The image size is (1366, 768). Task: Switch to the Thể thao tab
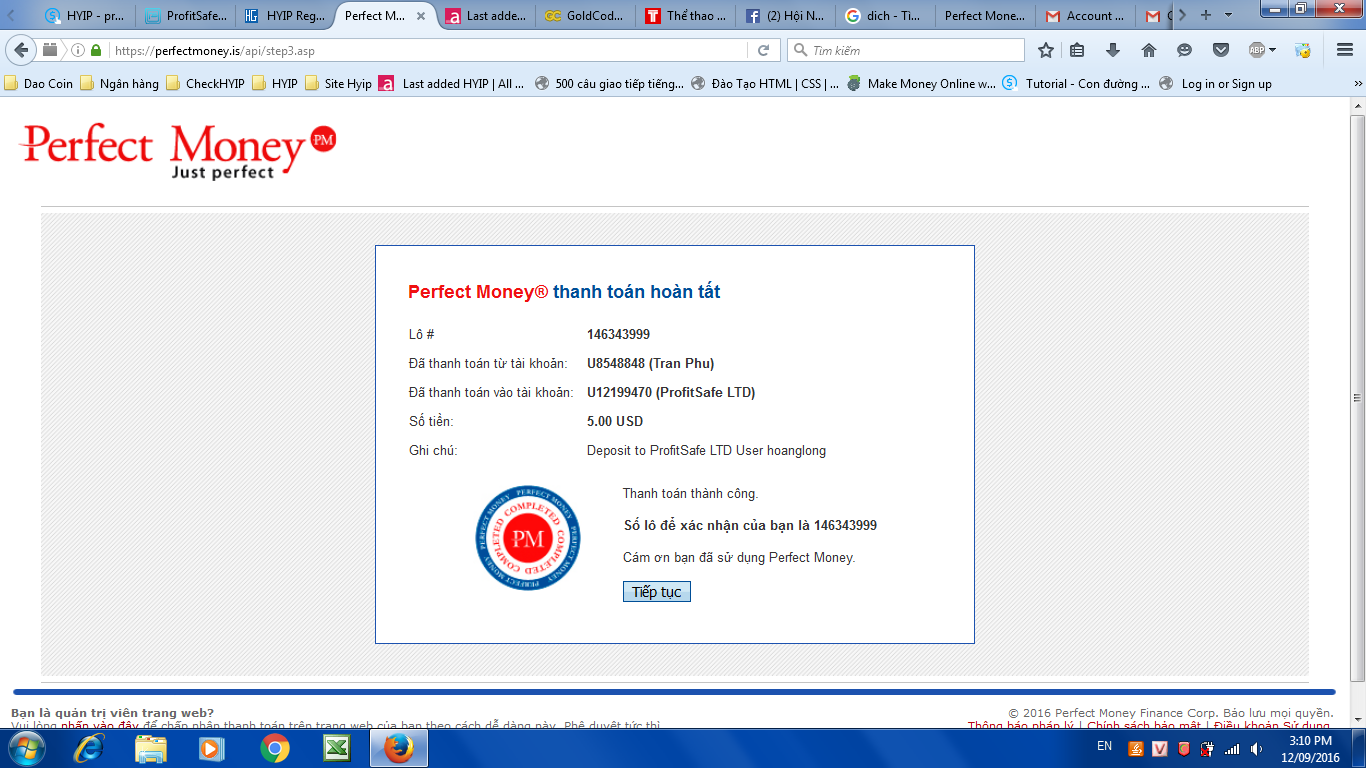click(x=686, y=16)
